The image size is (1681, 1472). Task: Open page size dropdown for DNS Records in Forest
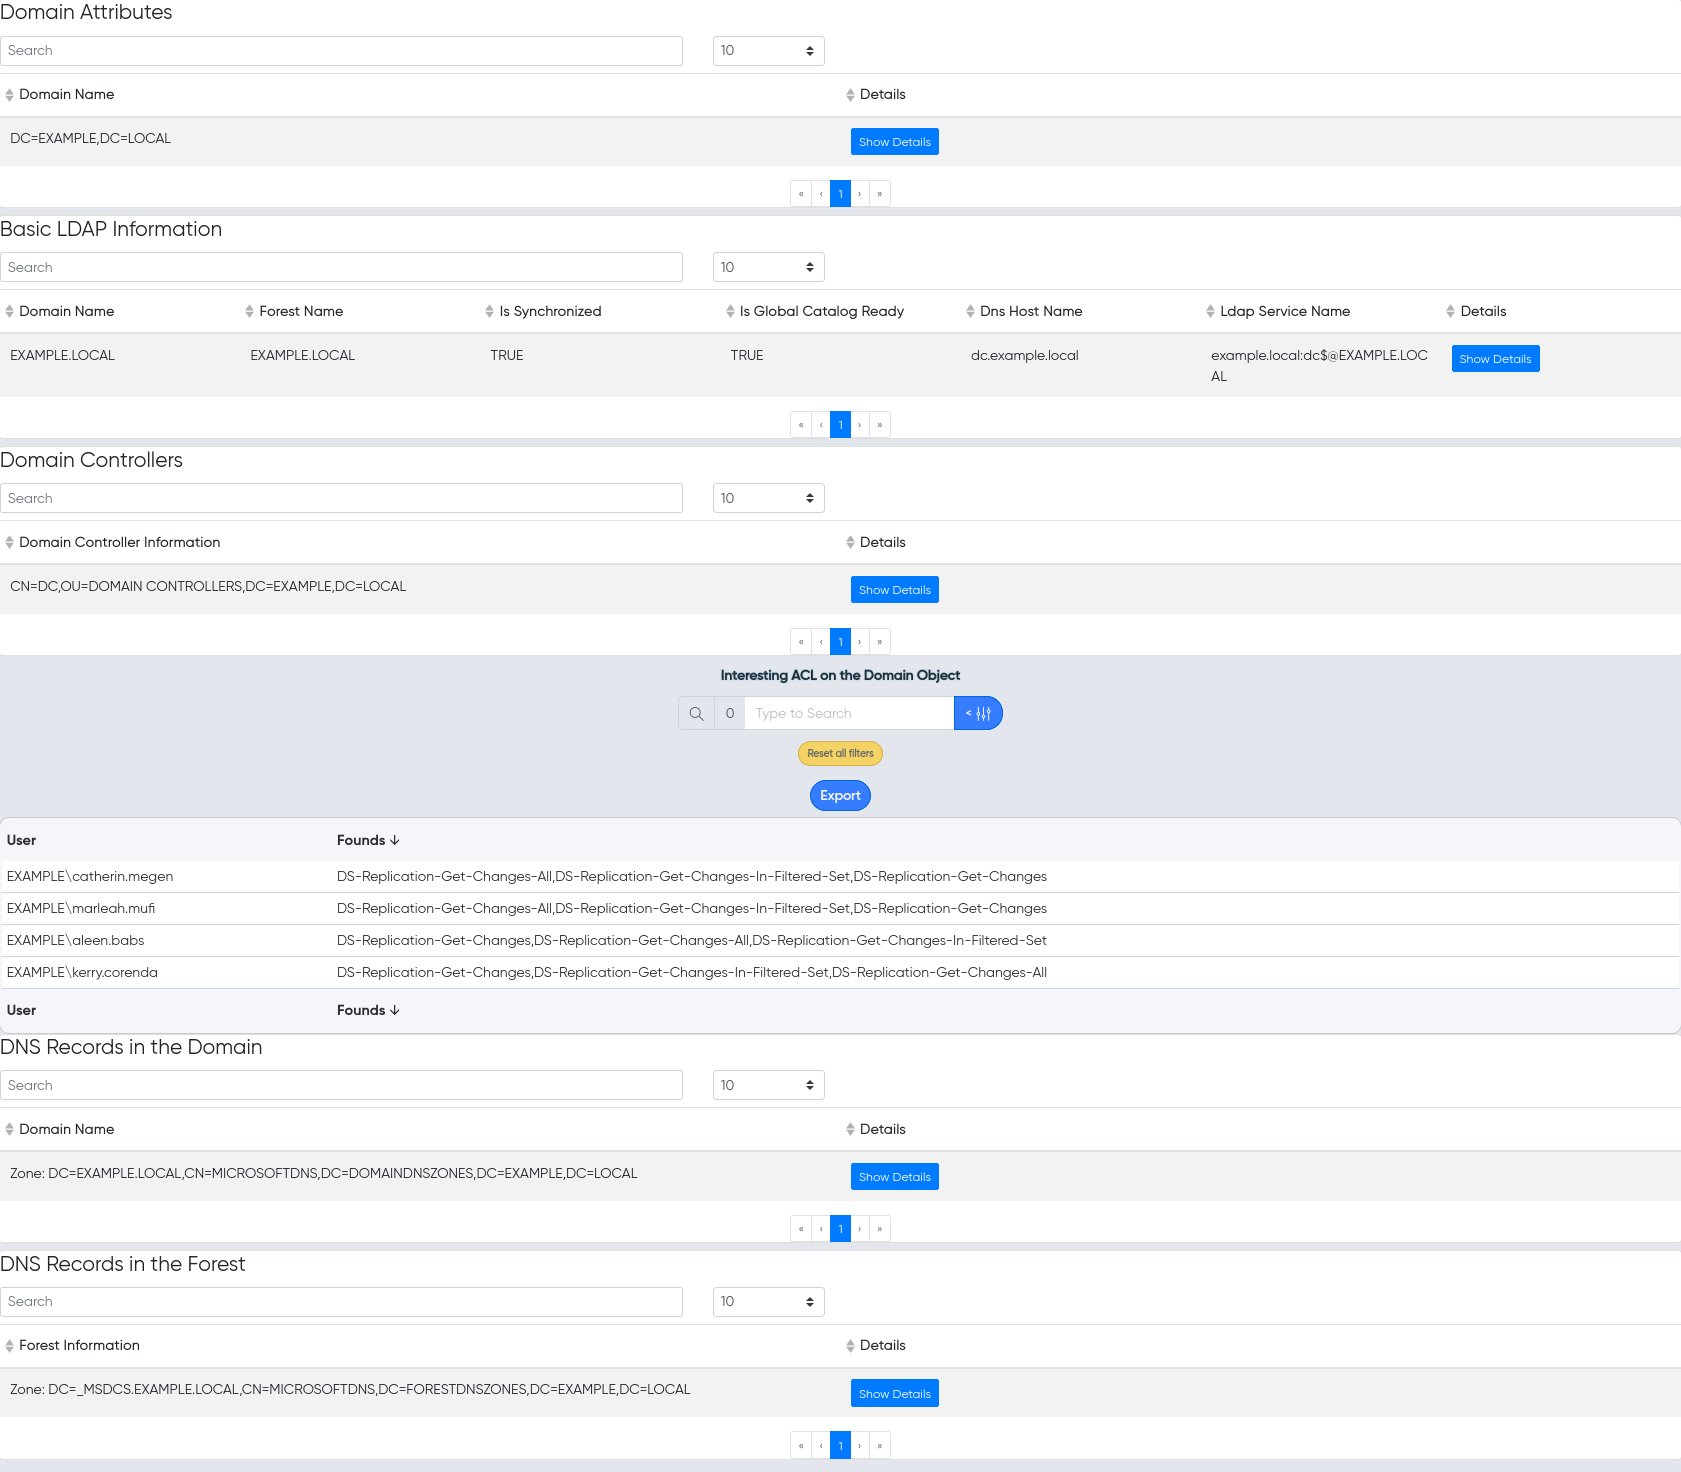pyautogui.click(x=768, y=1302)
